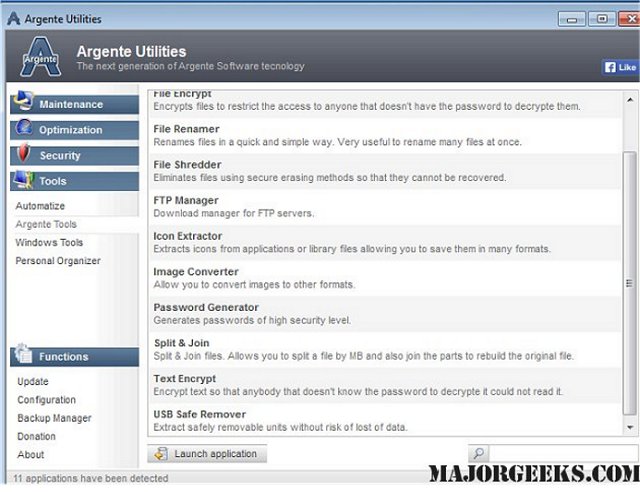Select the FTP Manager tool
The width and height of the screenshot is (640, 492).
coord(385,207)
